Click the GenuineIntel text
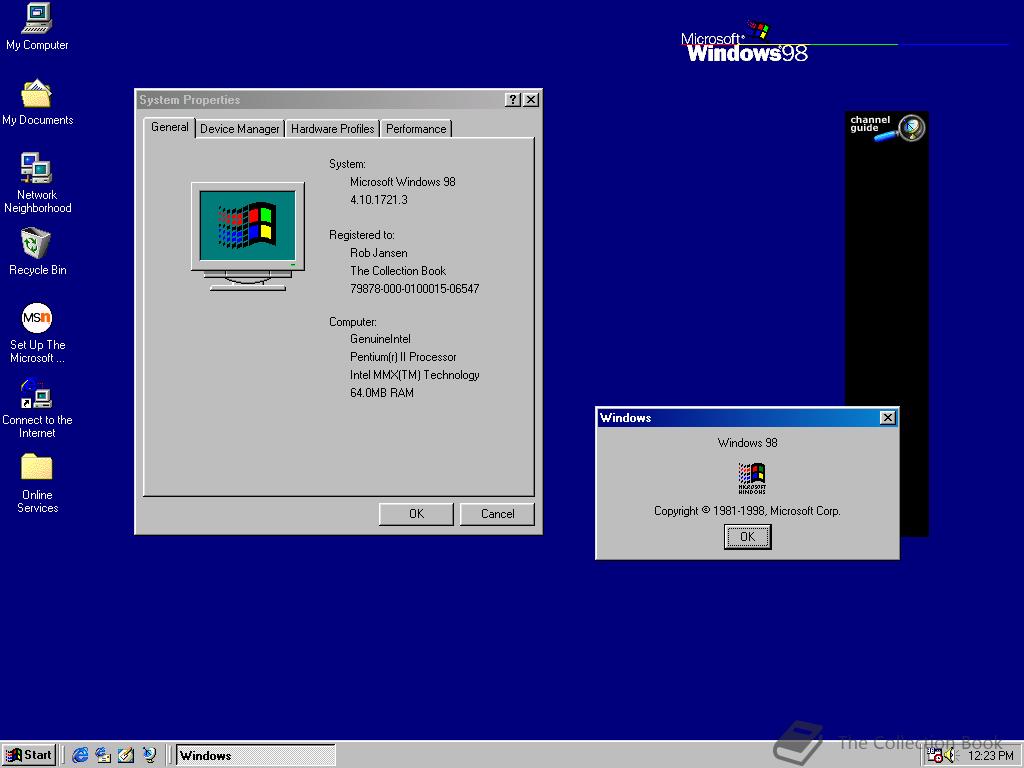Image resolution: width=1024 pixels, height=768 pixels. click(380, 339)
